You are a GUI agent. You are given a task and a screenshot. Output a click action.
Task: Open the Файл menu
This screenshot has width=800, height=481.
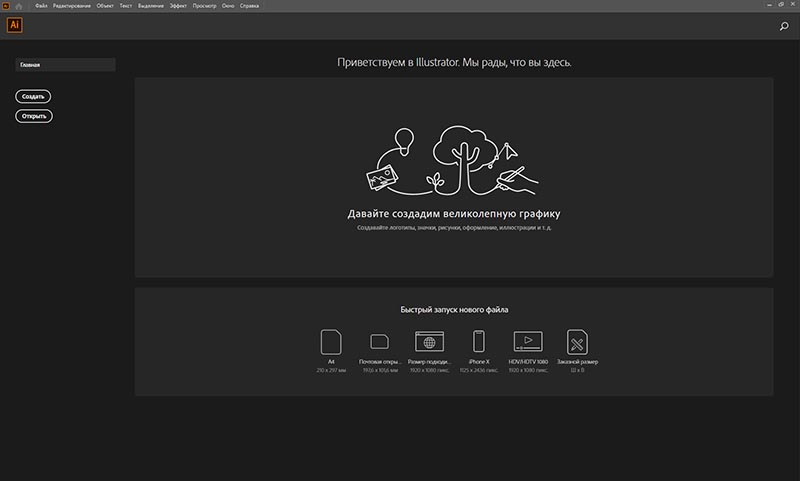tap(41, 6)
